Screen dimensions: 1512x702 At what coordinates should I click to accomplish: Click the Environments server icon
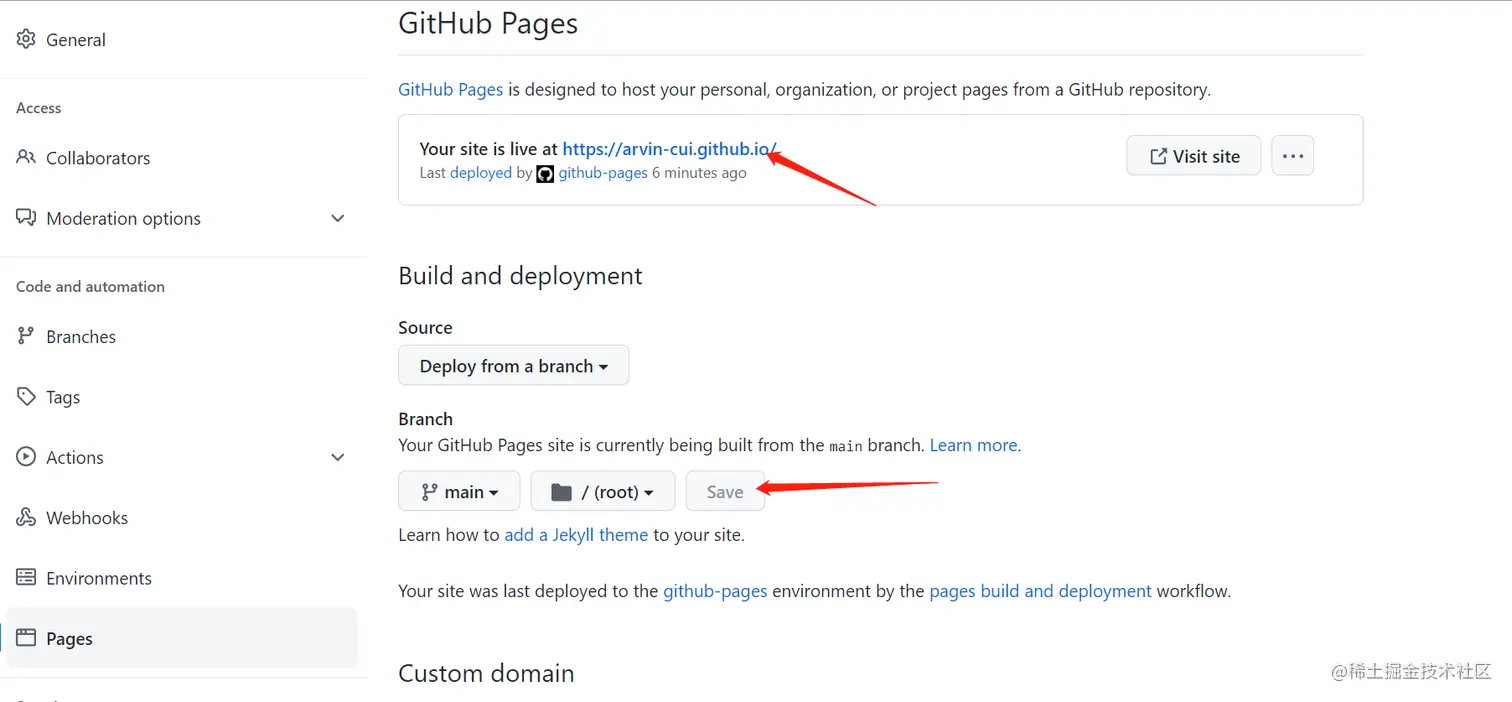pyautogui.click(x=26, y=578)
